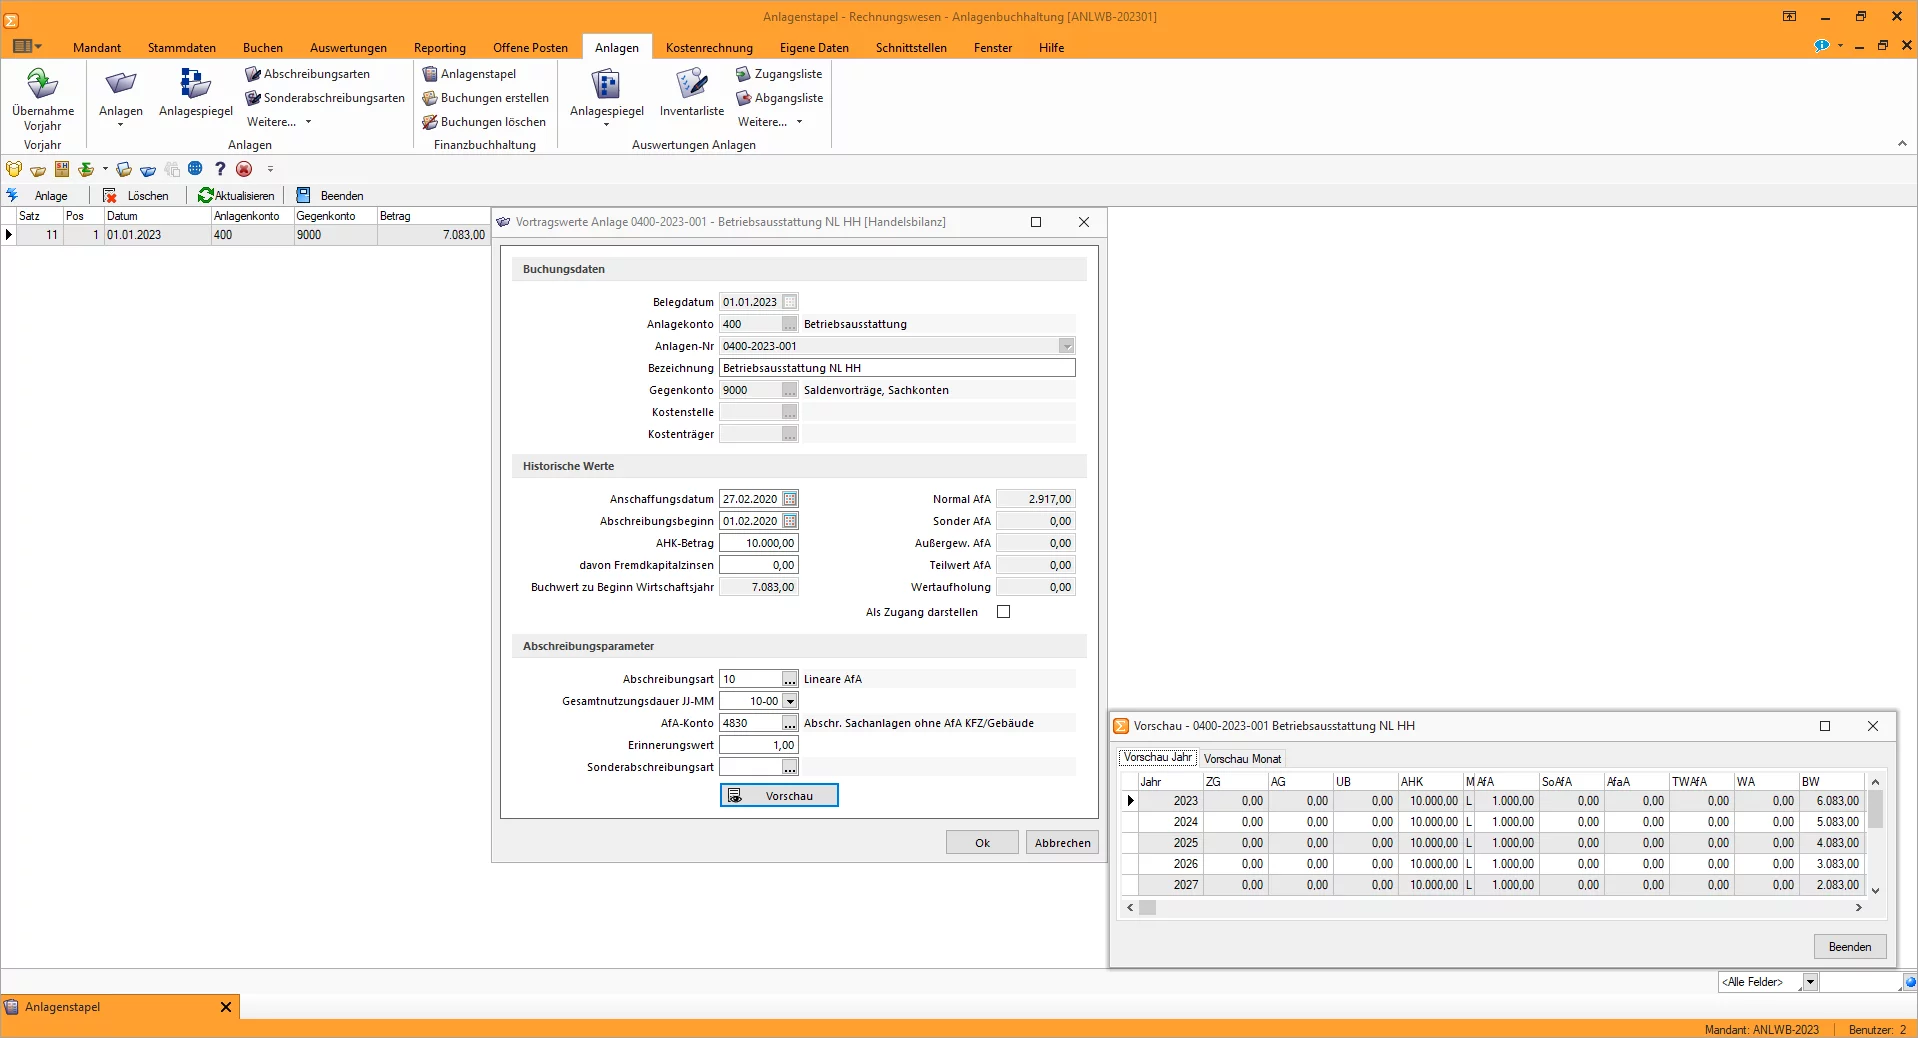Click the yellow database icon in quick toolbar
The image size is (1918, 1038).
(x=14, y=169)
